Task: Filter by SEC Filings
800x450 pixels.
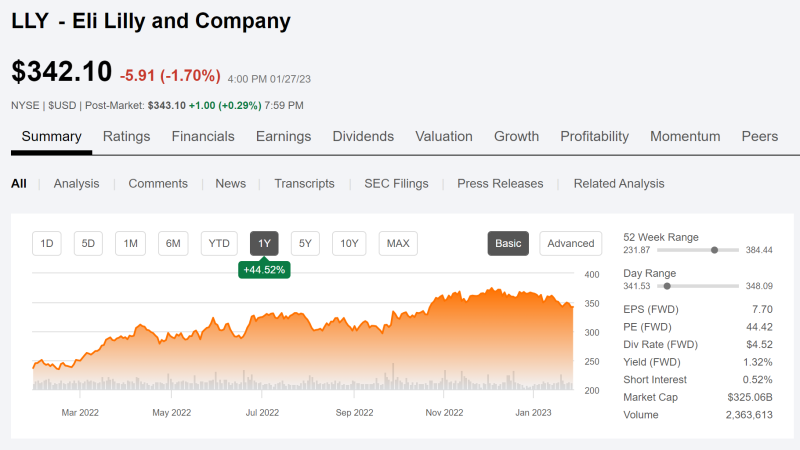Action: click(x=396, y=184)
